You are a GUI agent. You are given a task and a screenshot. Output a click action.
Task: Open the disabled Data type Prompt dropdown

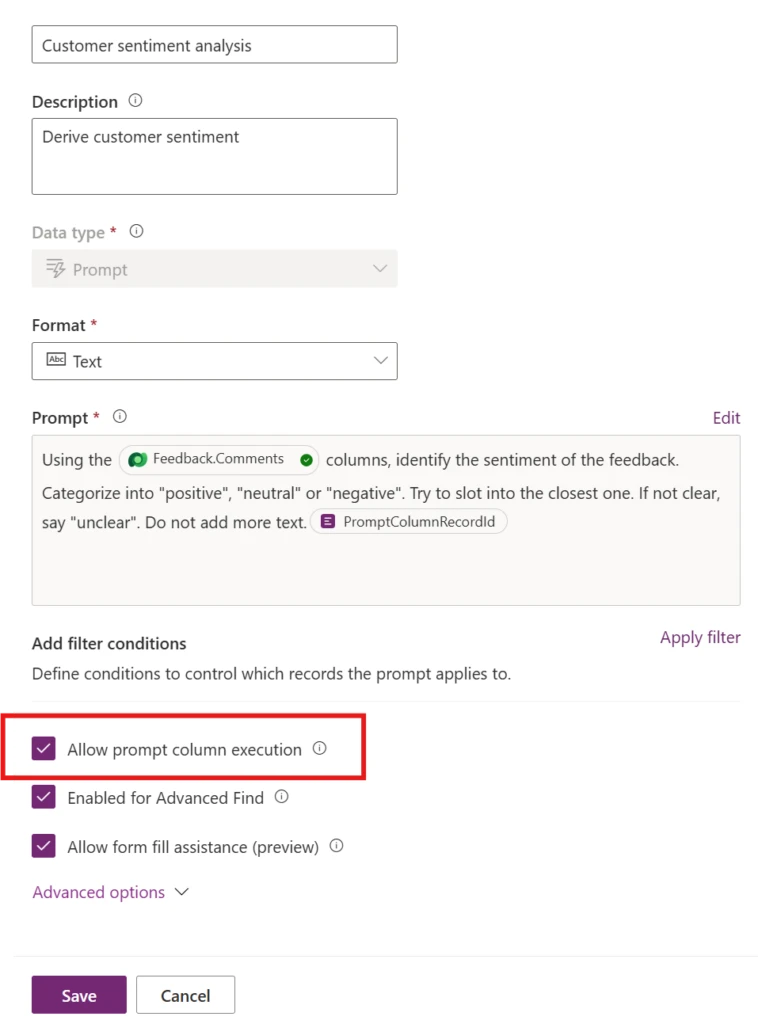point(215,269)
